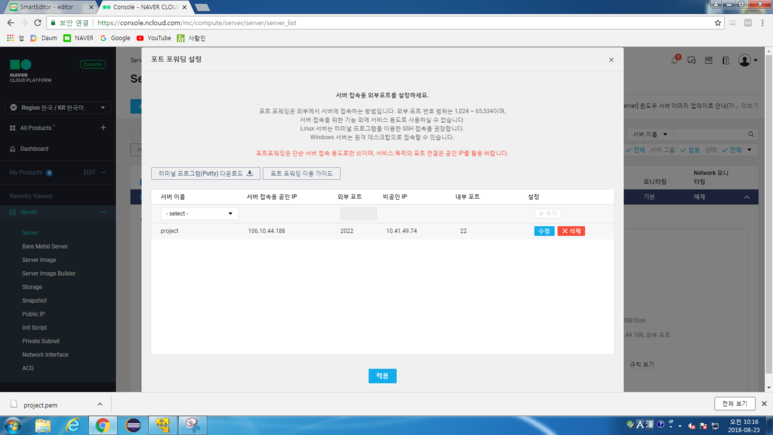Open the chat support icon
This screenshot has height=435, width=773.
point(692,60)
